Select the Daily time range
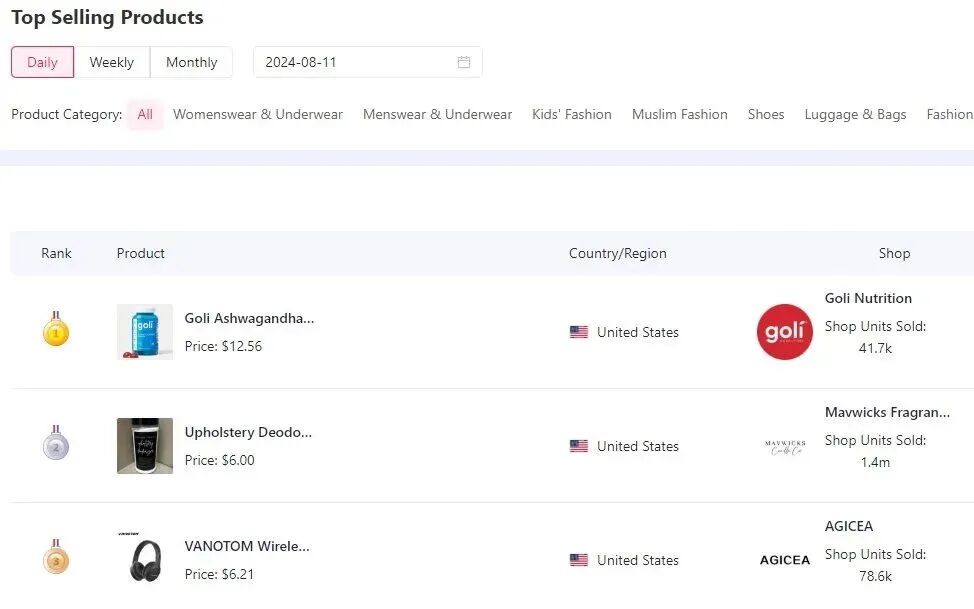974x609 pixels. click(x=42, y=62)
